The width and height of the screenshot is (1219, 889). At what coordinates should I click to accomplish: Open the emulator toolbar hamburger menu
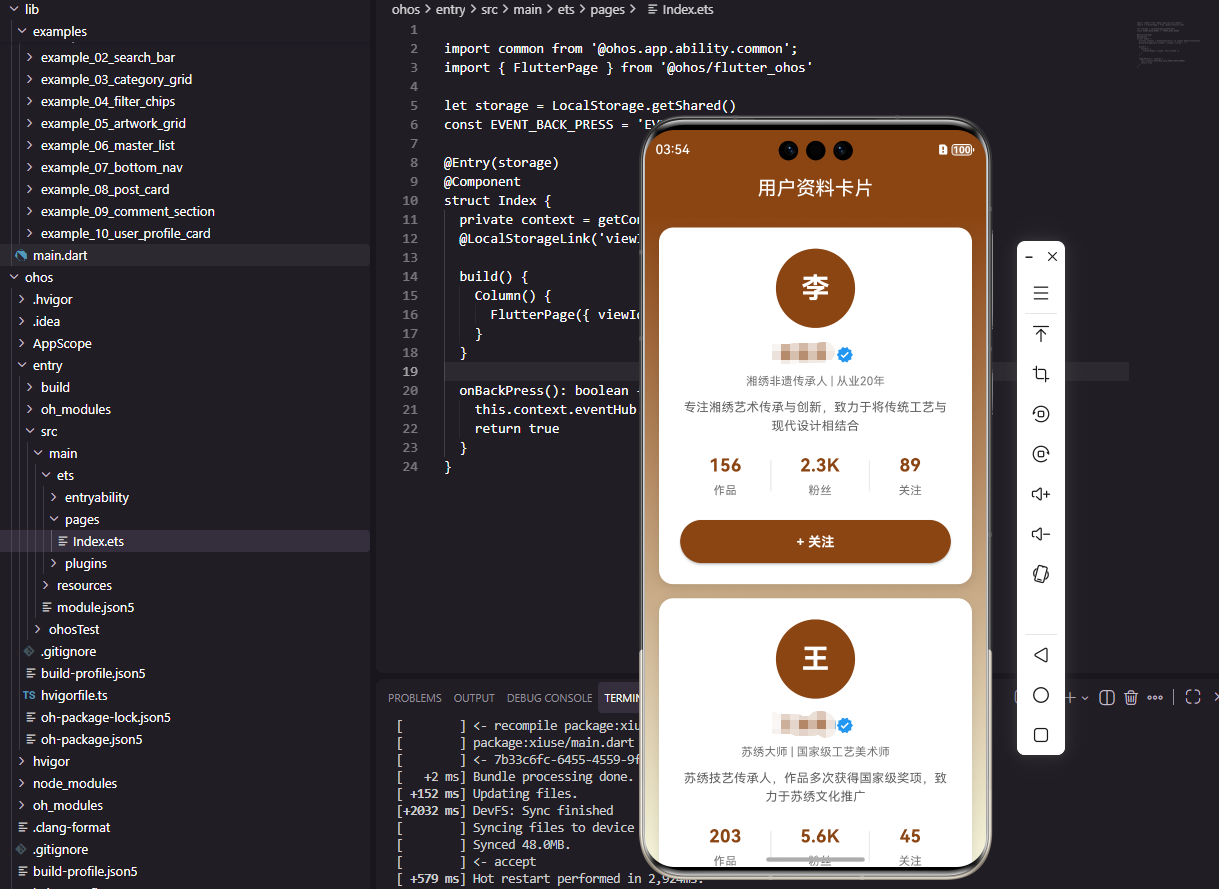coord(1041,293)
